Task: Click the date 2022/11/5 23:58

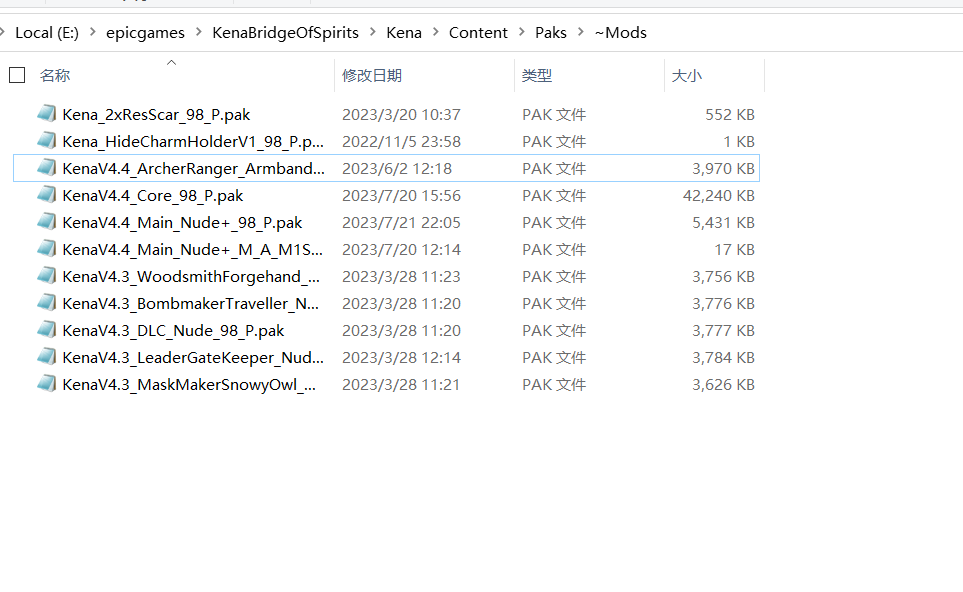Action: (x=401, y=142)
